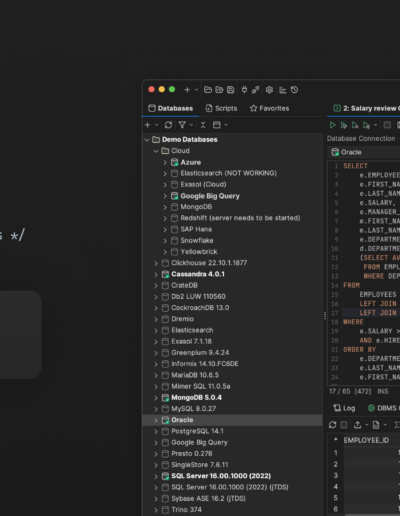Click line 17 LEFT JOIN in the SQL editor
The height and width of the screenshot is (516, 400).
pyautogui.click(x=378, y=313)
